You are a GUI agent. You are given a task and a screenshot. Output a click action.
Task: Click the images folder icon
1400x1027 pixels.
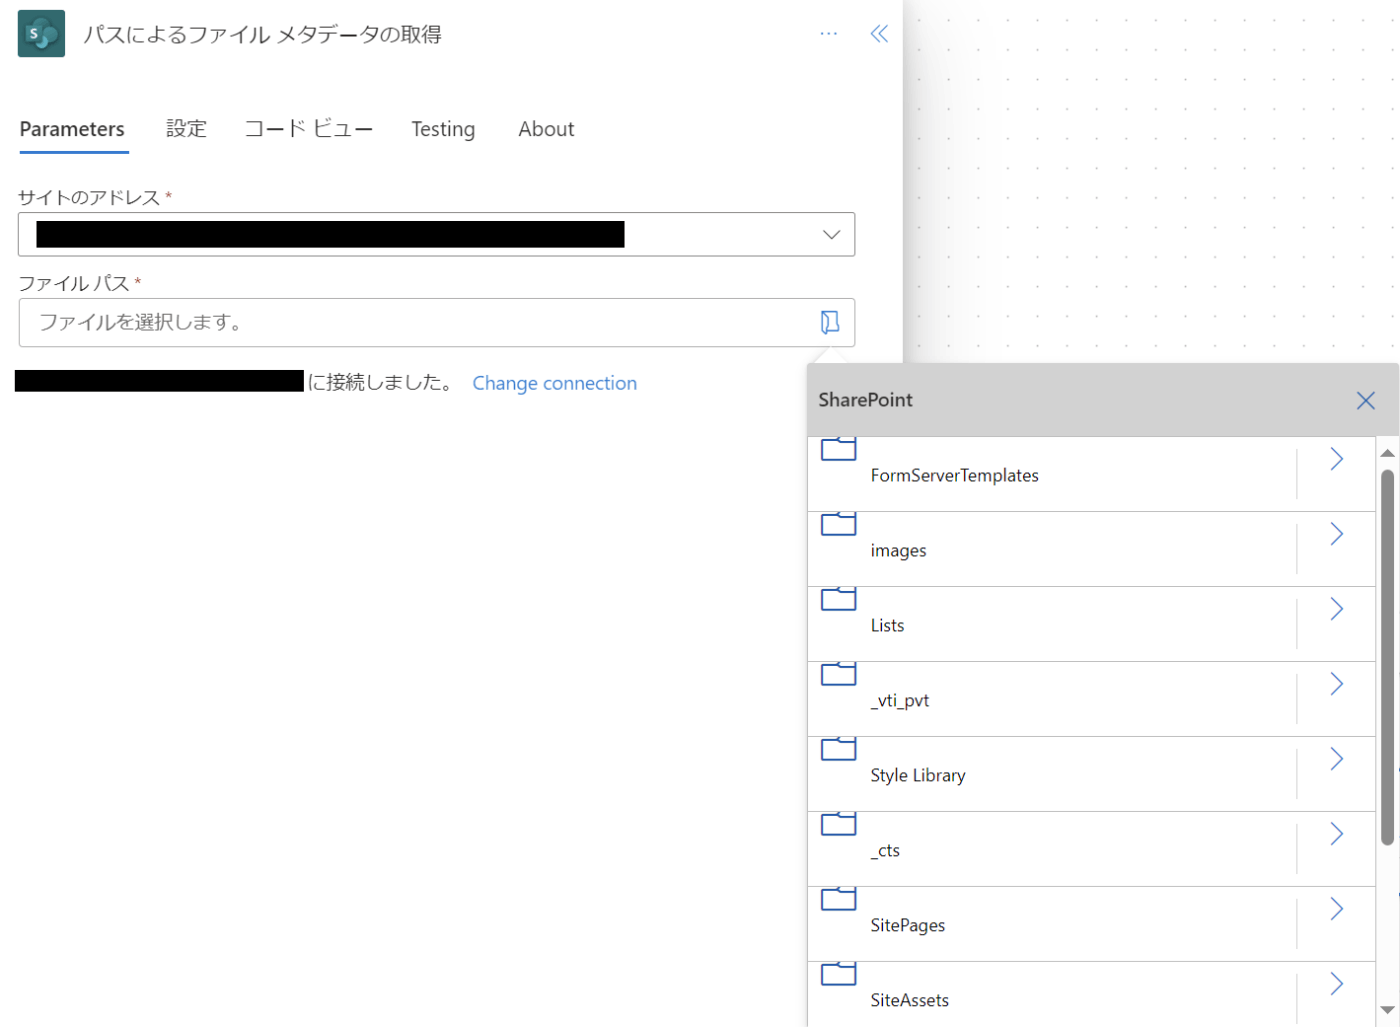(838, 524)
